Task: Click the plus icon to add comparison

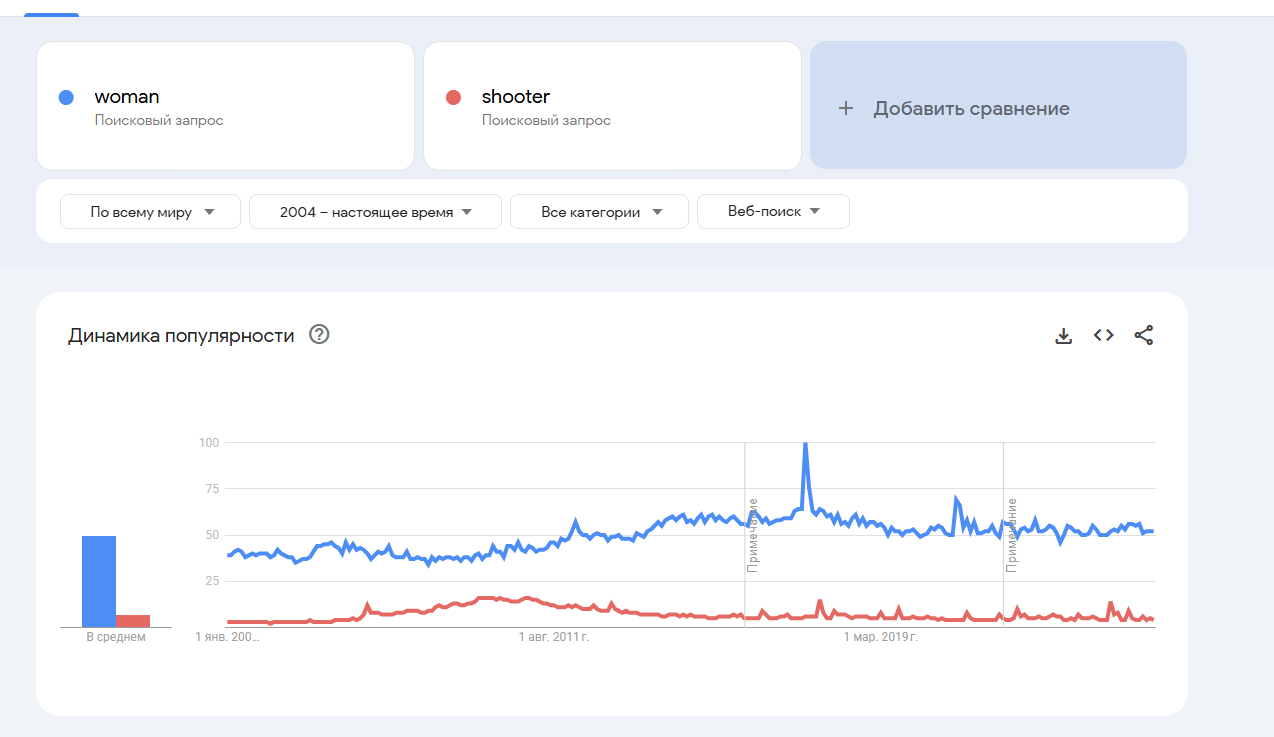Action: pos(846,108)
